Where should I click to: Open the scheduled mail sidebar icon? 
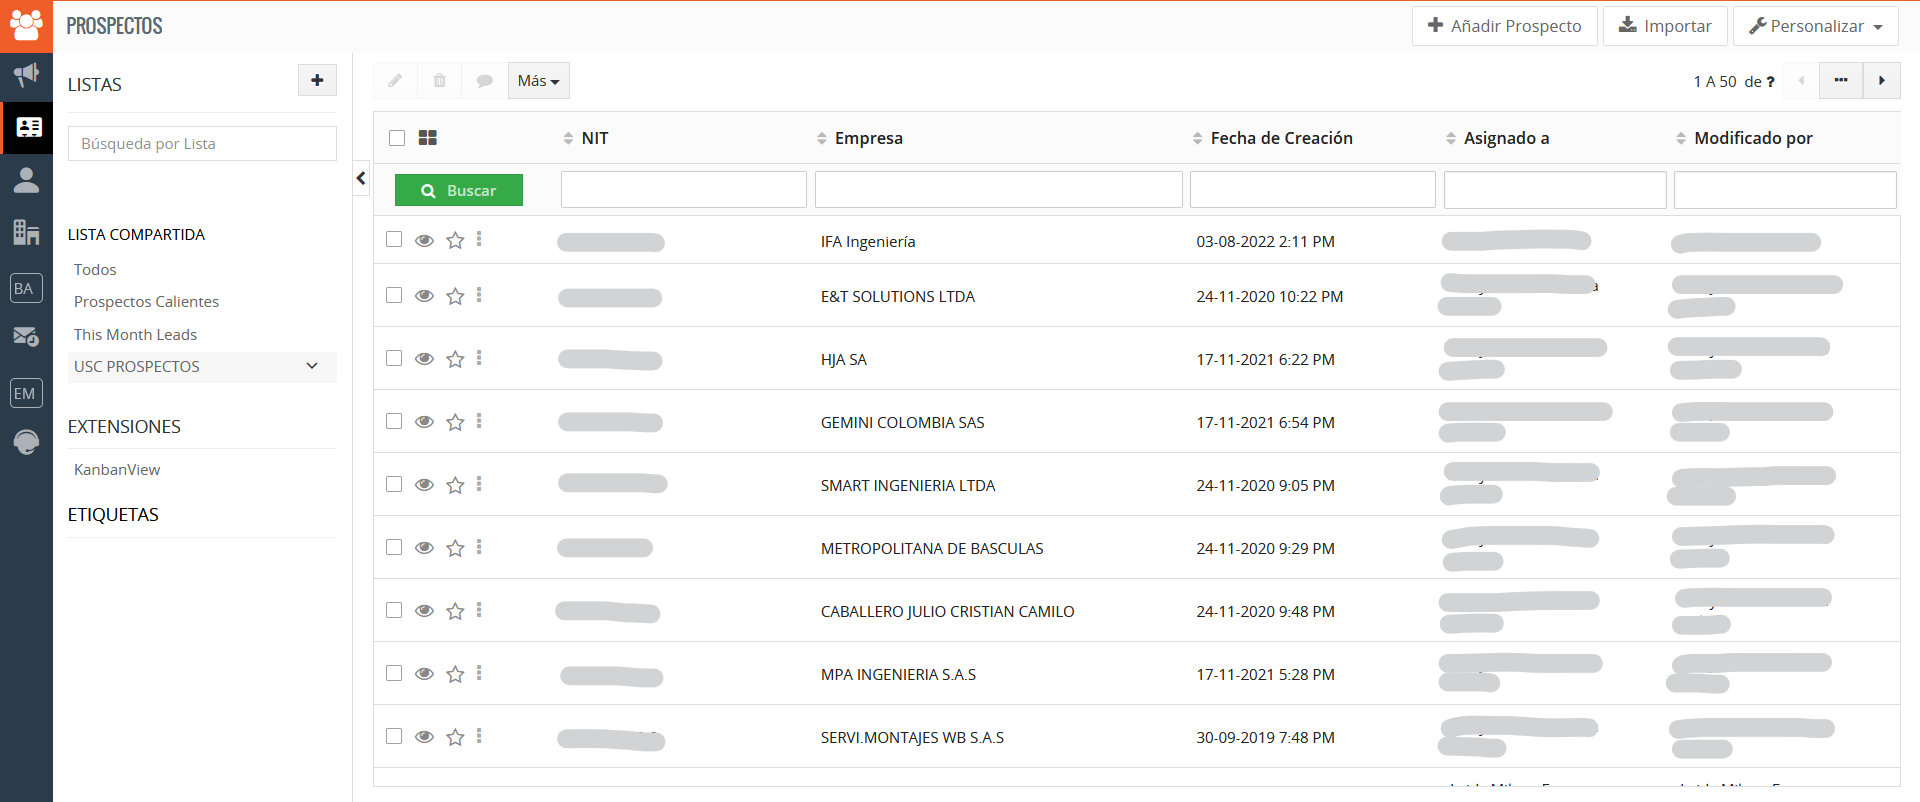tap(26, 337)
